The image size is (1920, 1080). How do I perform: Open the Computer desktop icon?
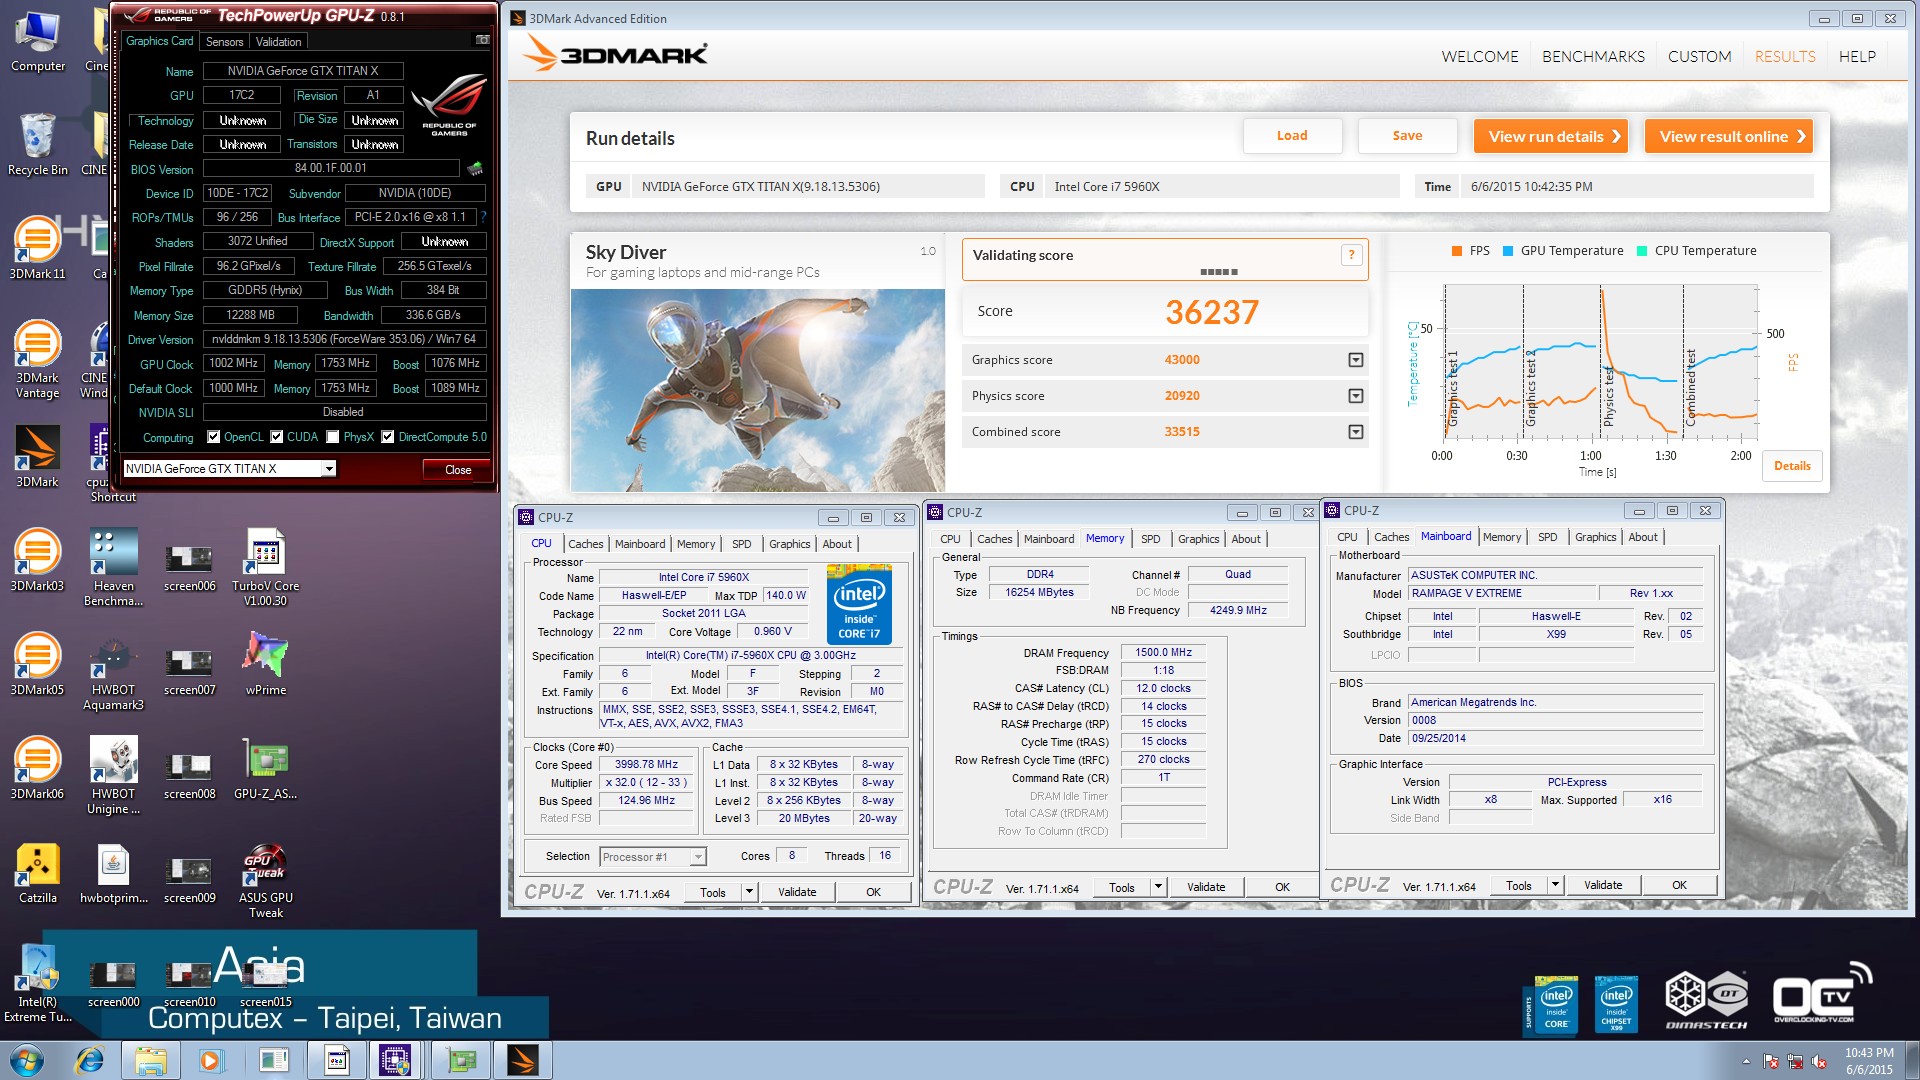pos(37,43)
